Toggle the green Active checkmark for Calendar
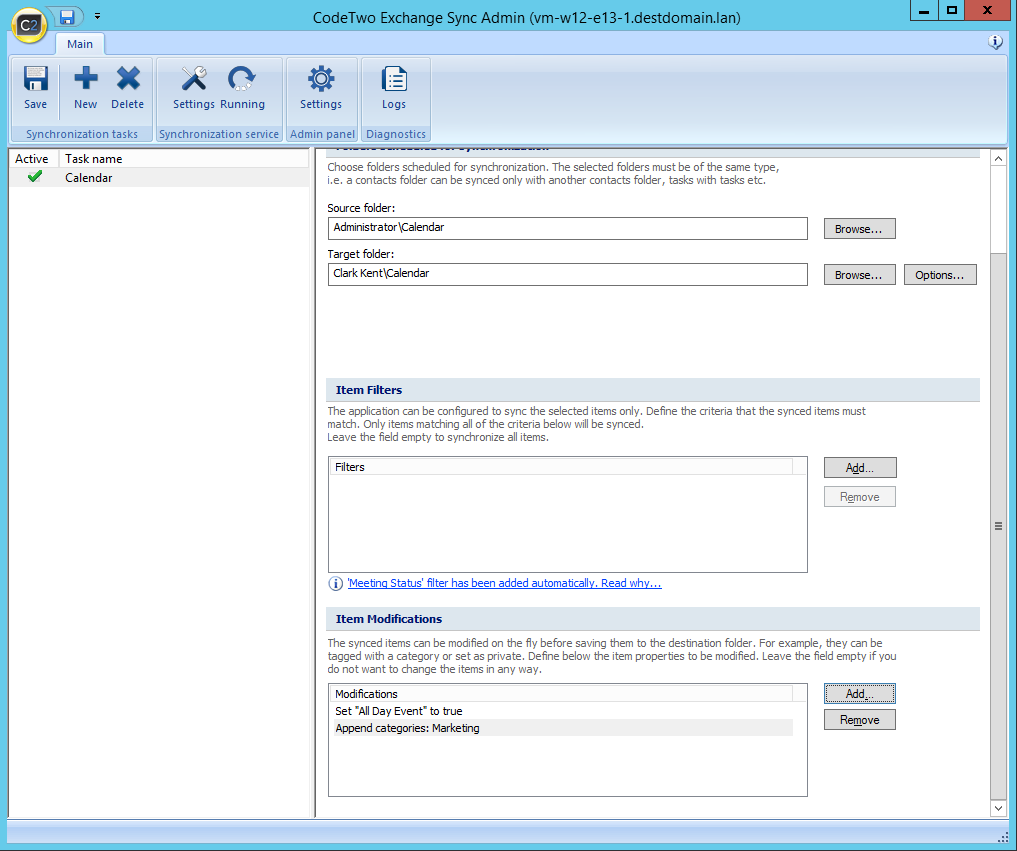 [x=35, y=176]
